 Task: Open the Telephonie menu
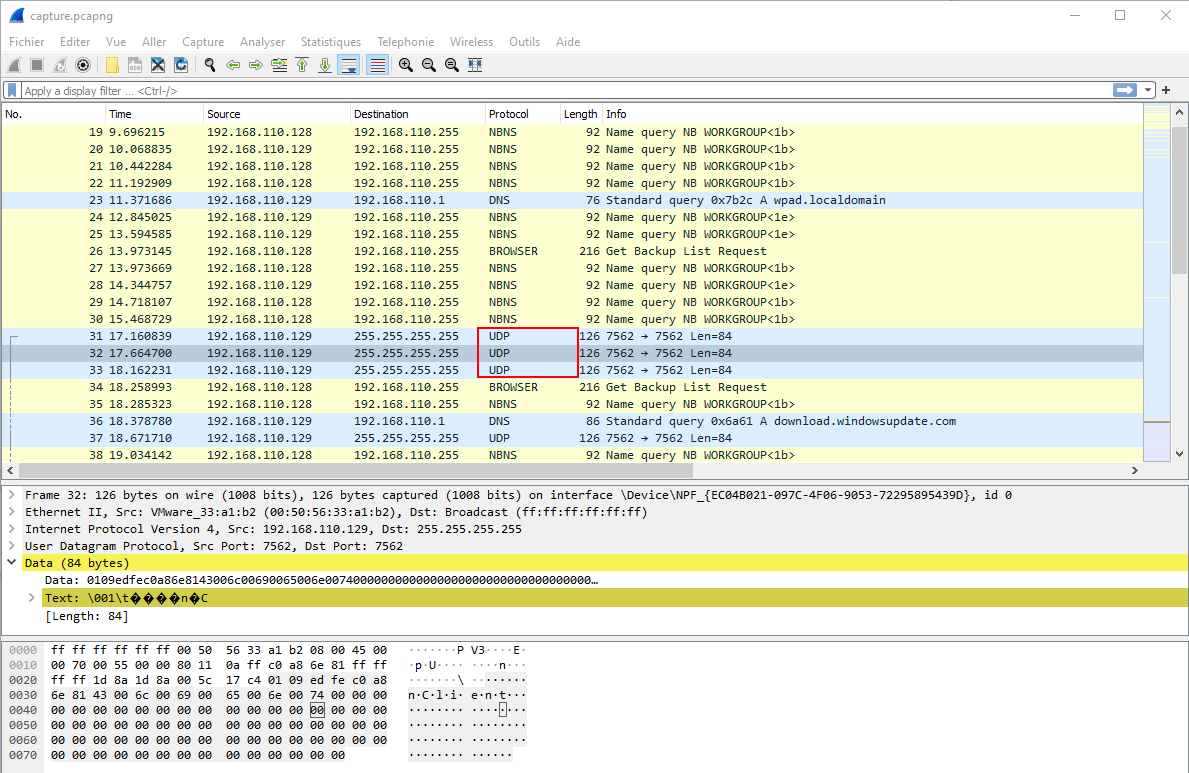[x=406, y=42]
